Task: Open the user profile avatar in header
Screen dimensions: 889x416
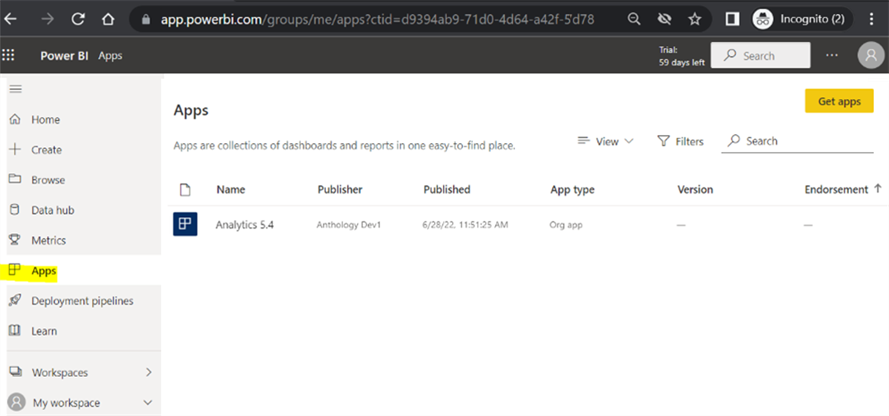Action: (x=871, y=56)
